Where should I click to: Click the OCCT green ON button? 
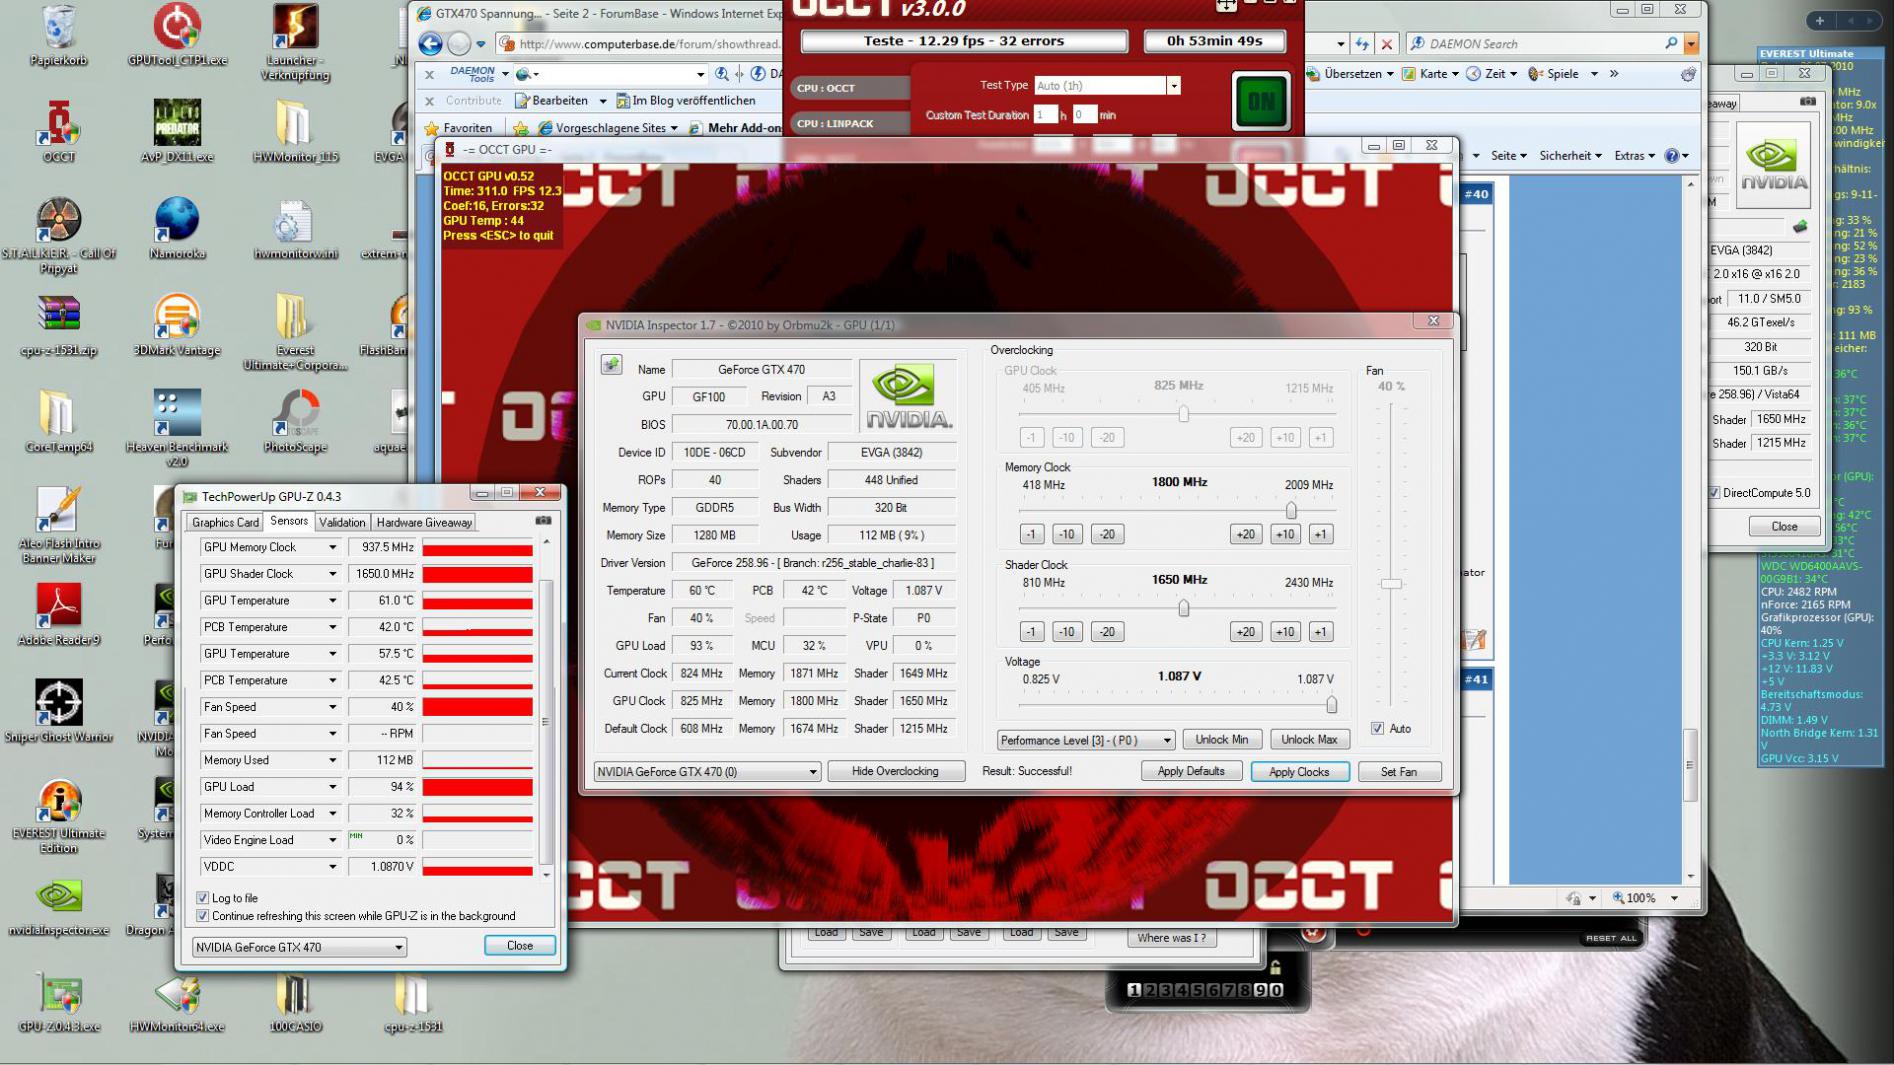pos(1261,101)
